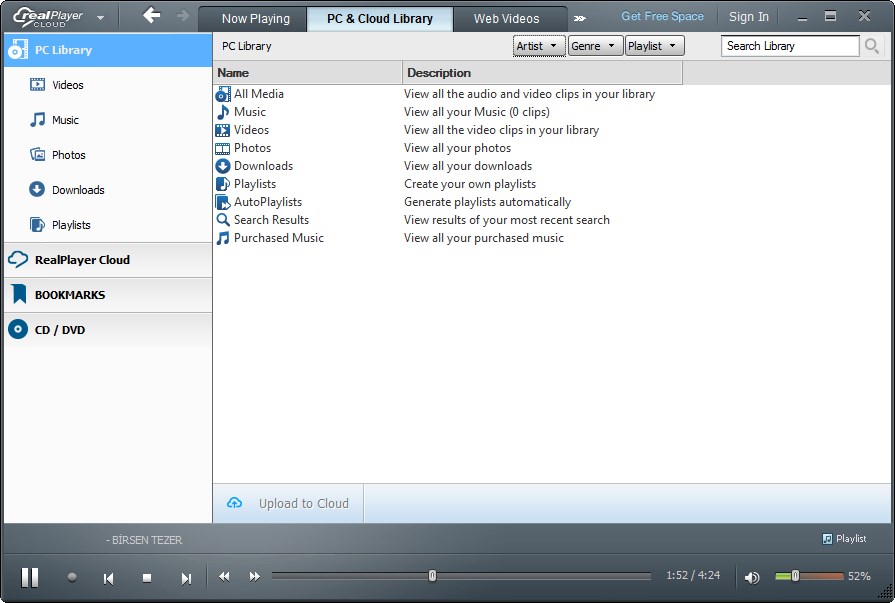The width and height of the screenshot is (895, 603).
Task: Click the rewind button
Action: (x=224, y=577)
